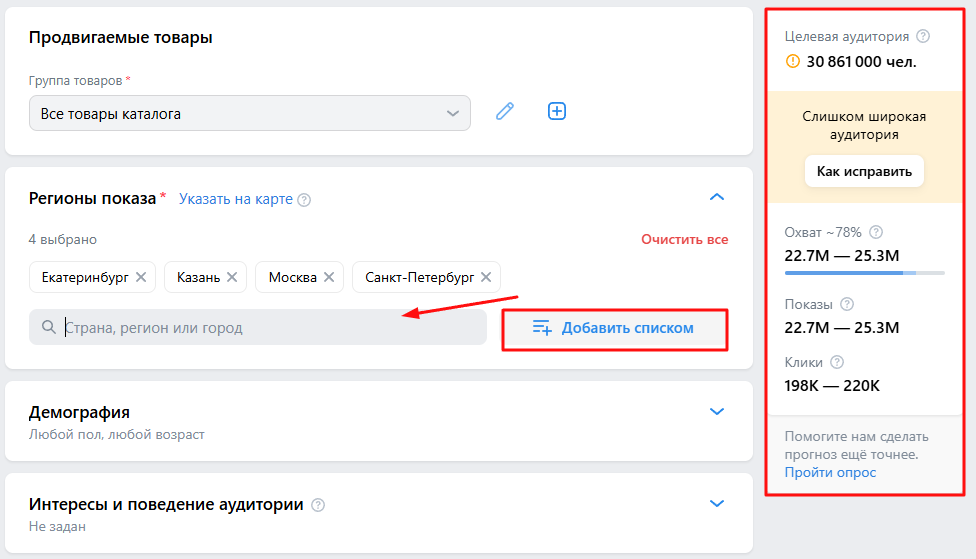Remove Екатеринбург region chip
Image resolution: width=976 pixels, height=559 pixels.
pyautogui.click(x=141, y=277)
